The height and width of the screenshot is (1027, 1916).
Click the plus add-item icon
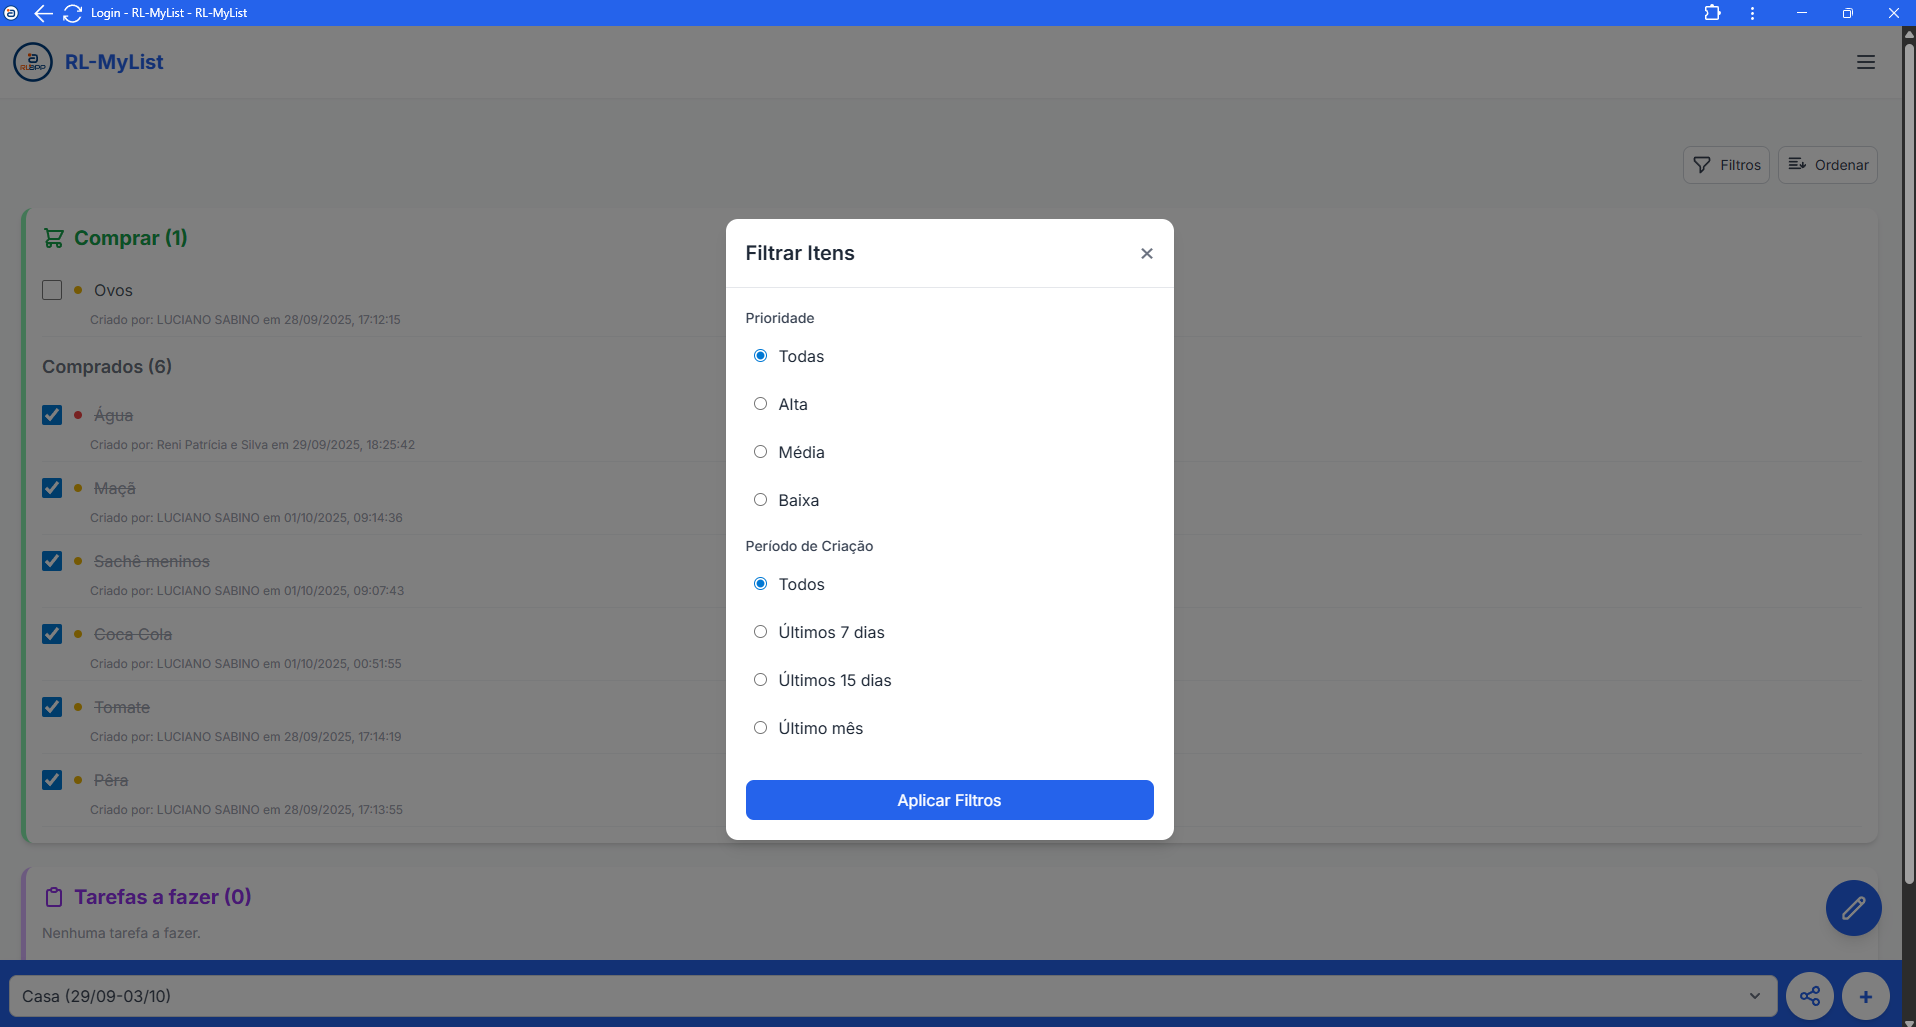(x=1865, y=996)
